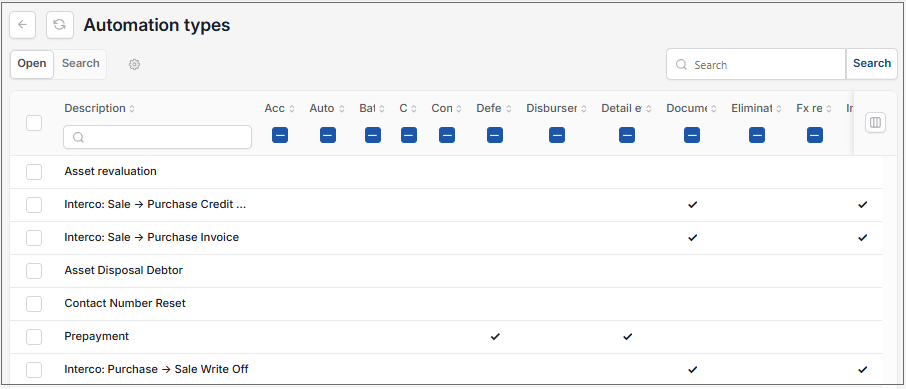
Task: Click the Fx re column minus filter icon
Action: [815, 135]
